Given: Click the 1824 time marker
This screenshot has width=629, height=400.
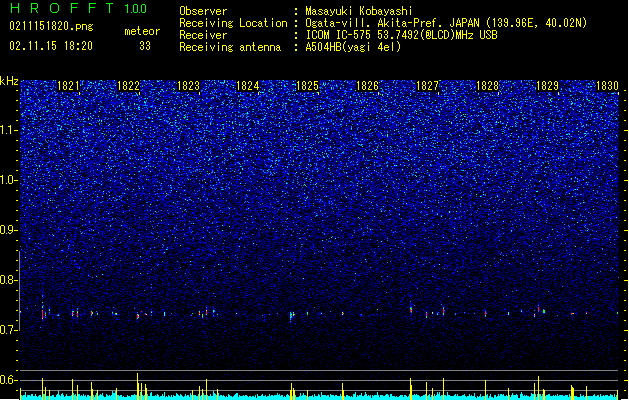Looking at the screenshot, I should tap(248, 86).
